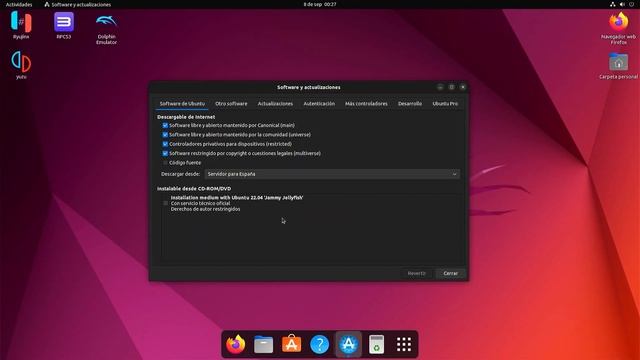The height and width of the screenshot is (360, 640).
Task: Open the clock calendar in top bar
Action: tap(320, 4)
